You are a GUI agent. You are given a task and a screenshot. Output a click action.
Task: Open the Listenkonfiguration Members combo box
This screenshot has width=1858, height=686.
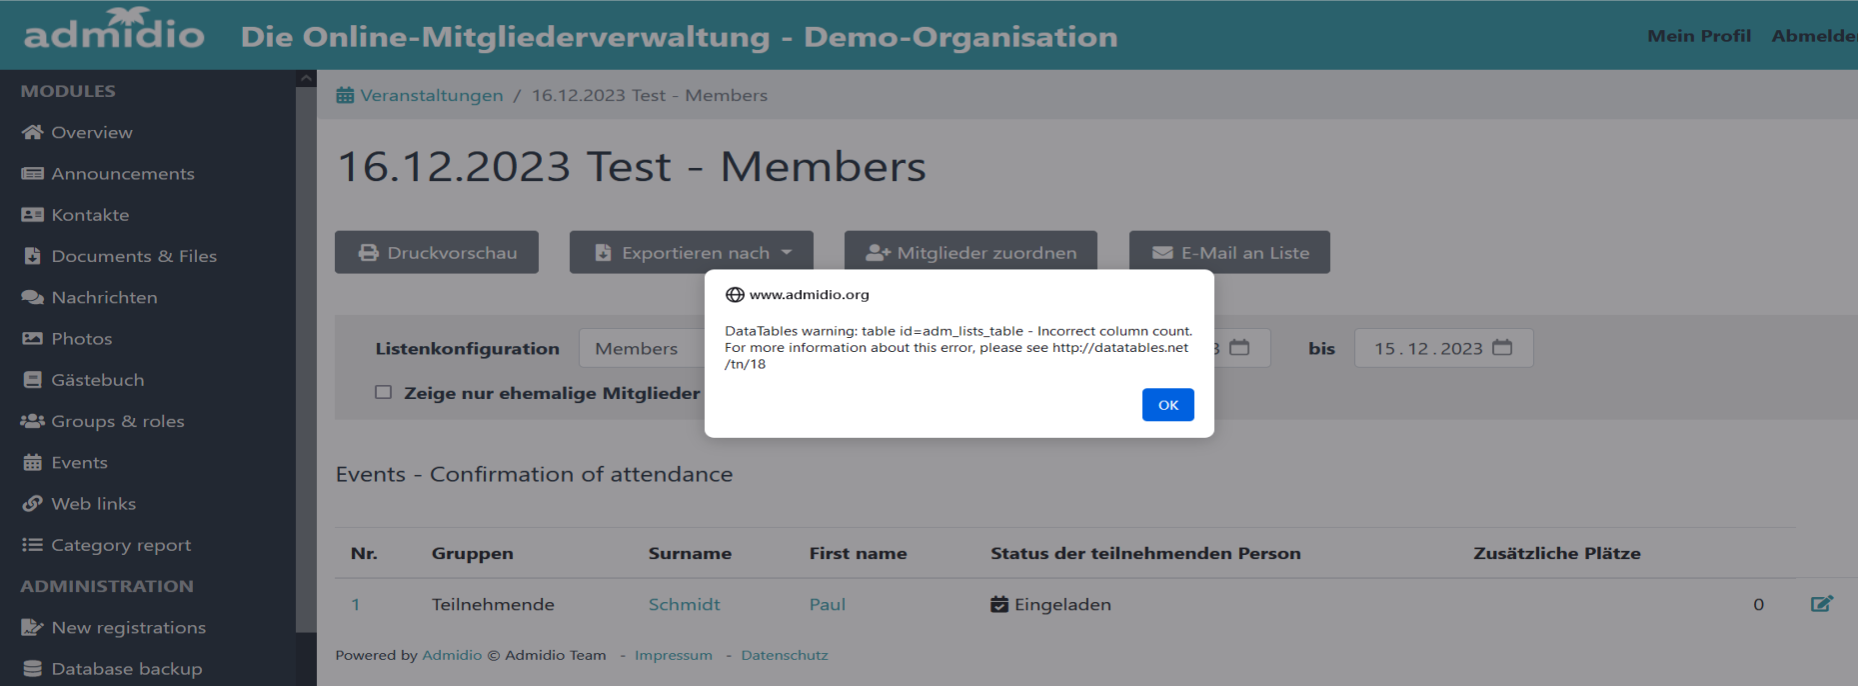pos(640,349)
